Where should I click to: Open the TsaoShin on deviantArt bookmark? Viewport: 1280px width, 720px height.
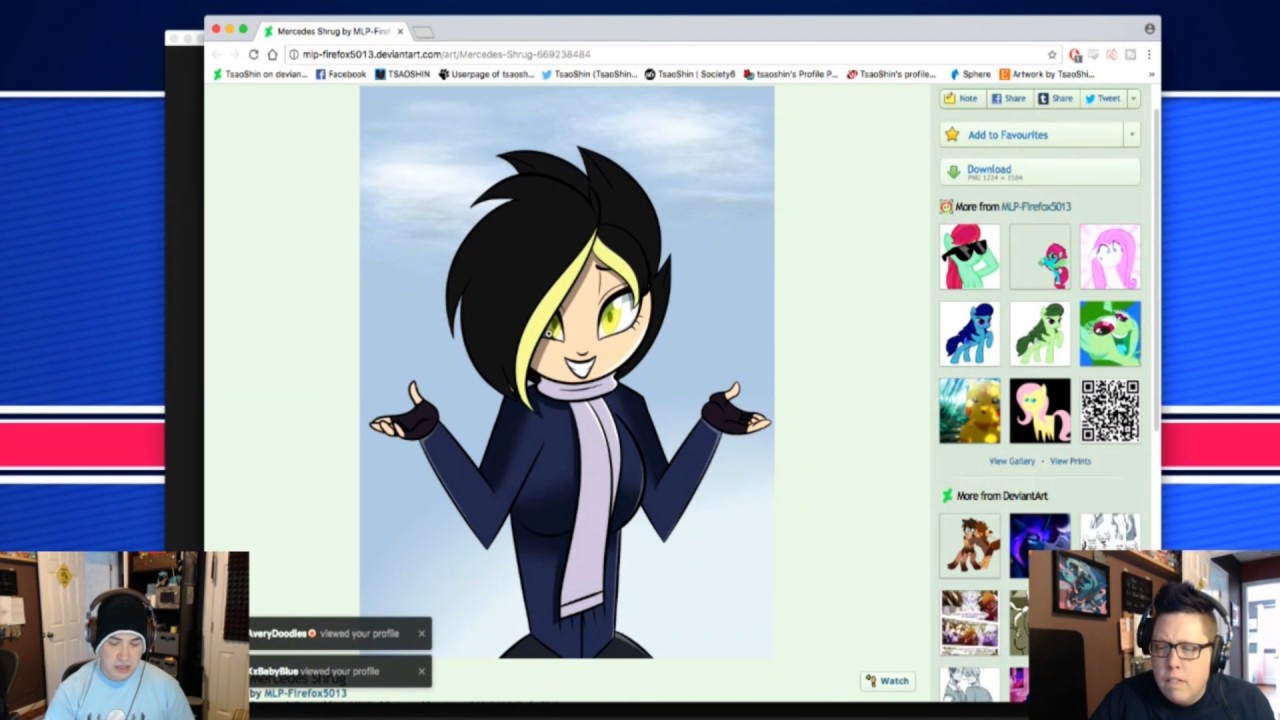260,74
